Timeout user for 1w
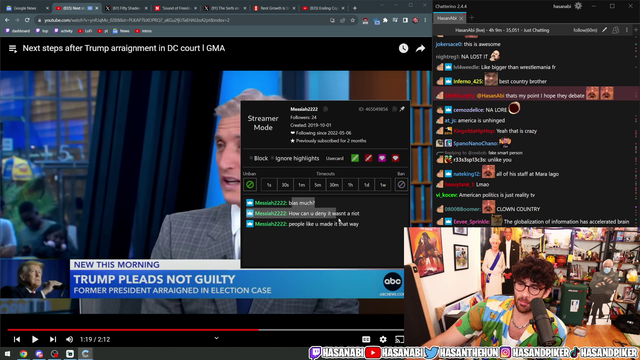 click(383, 185)
